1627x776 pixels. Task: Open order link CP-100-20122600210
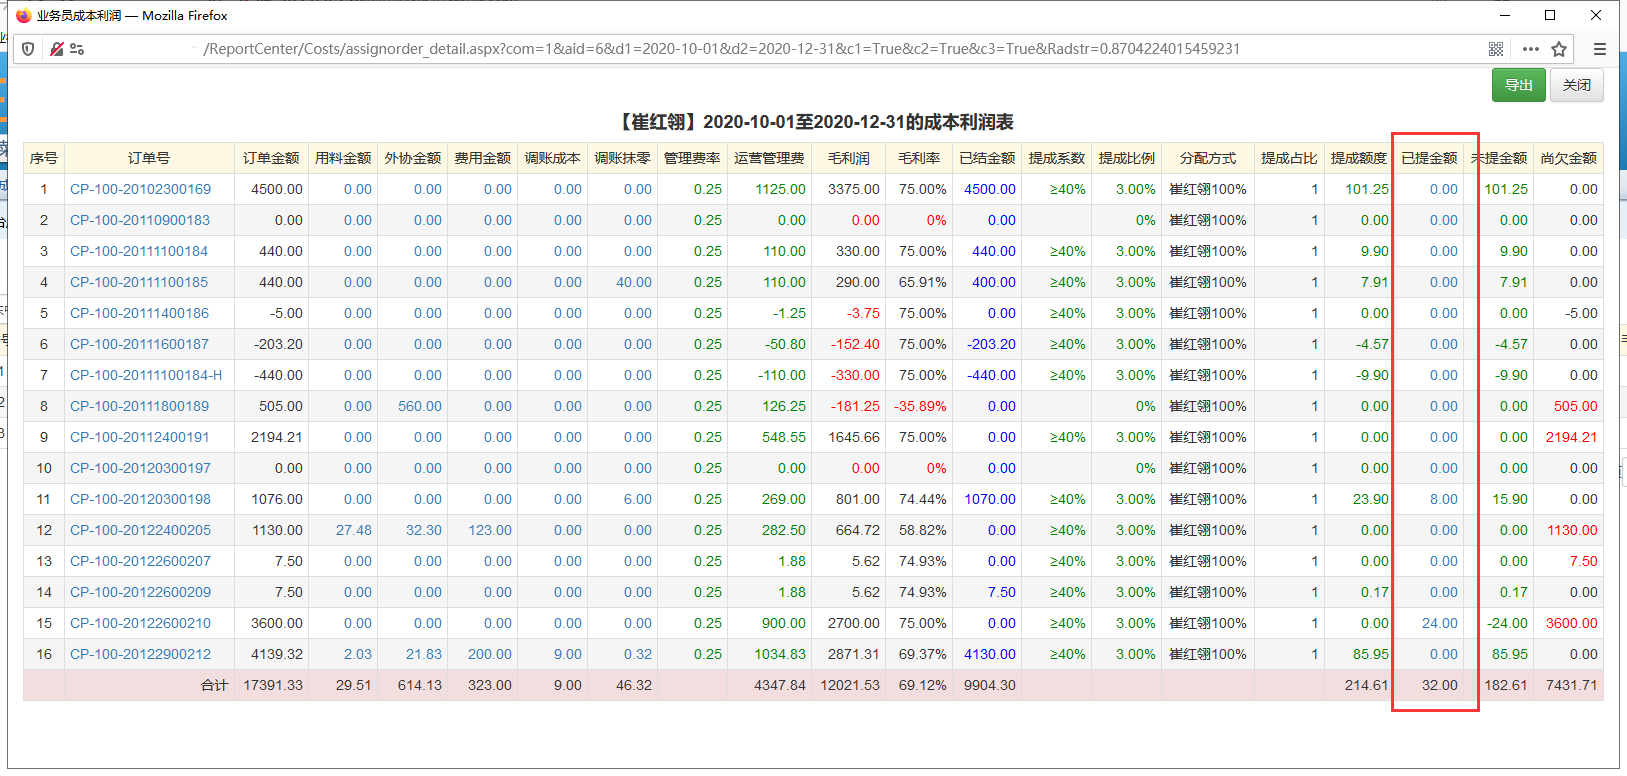tap(140, 623)
